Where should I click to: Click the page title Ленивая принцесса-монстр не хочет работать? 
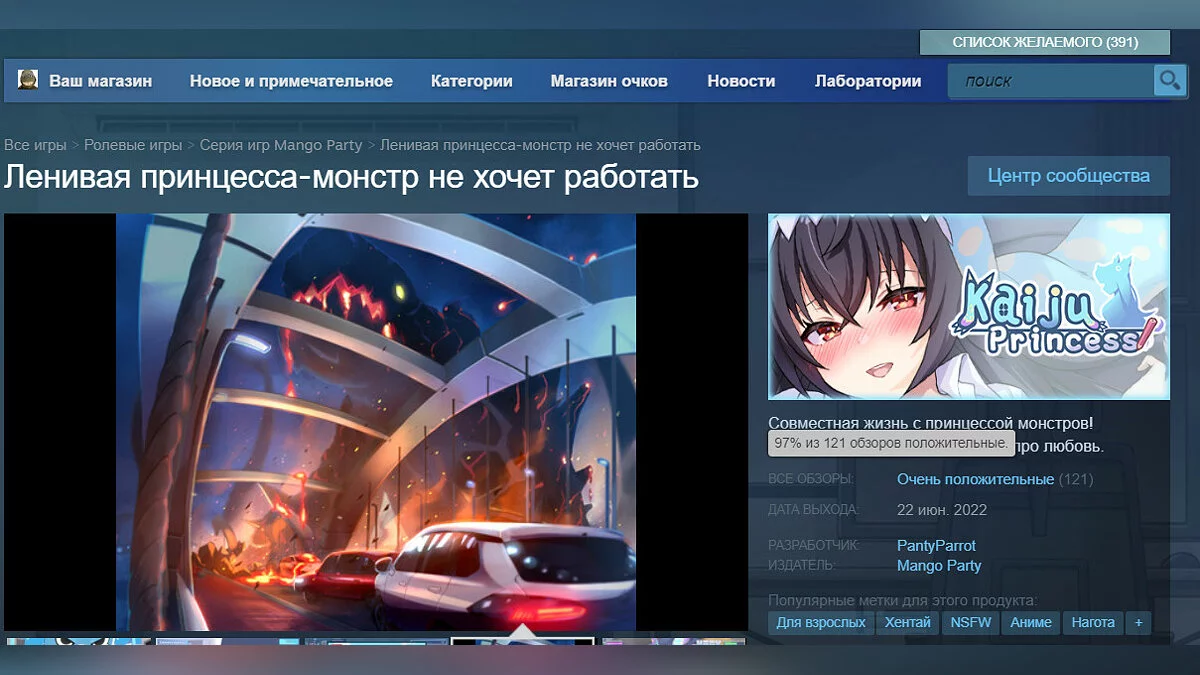[x=351, y=177]
